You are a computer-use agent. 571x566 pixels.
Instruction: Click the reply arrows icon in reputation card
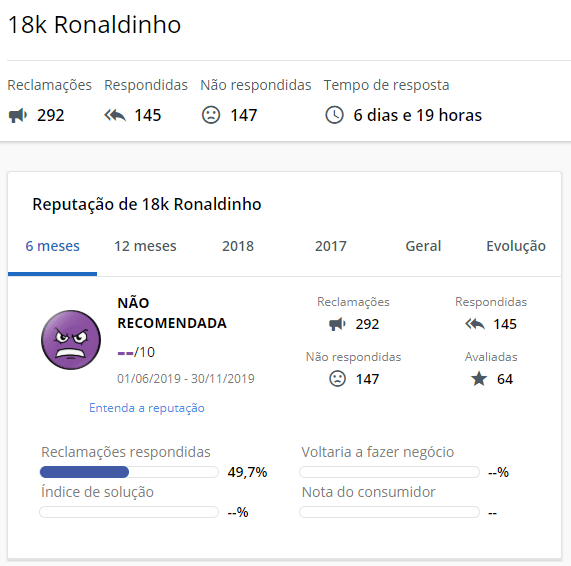tap(475, 324)
